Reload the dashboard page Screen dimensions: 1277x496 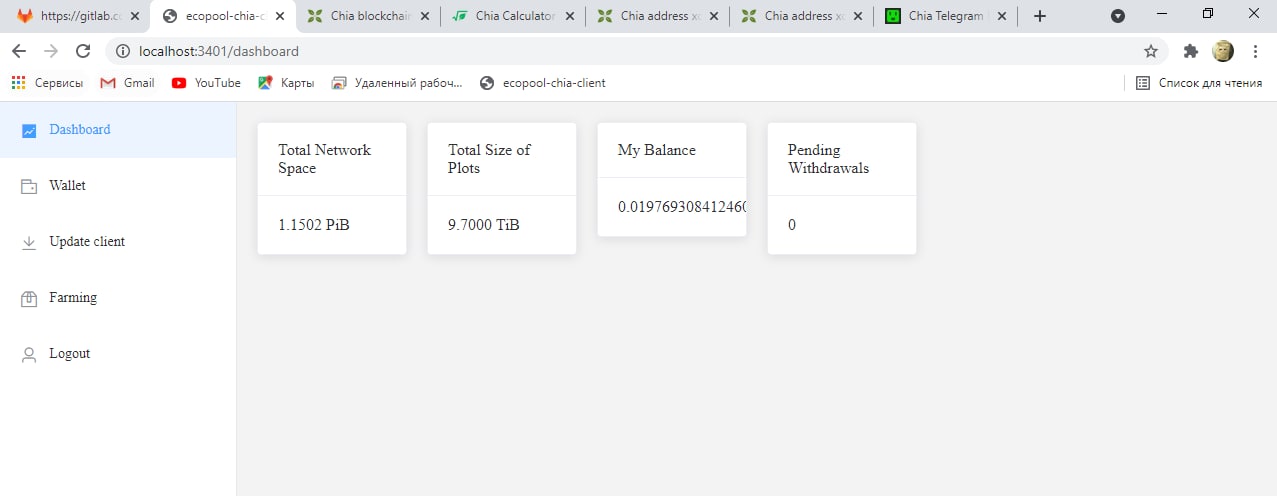(83, 51)
